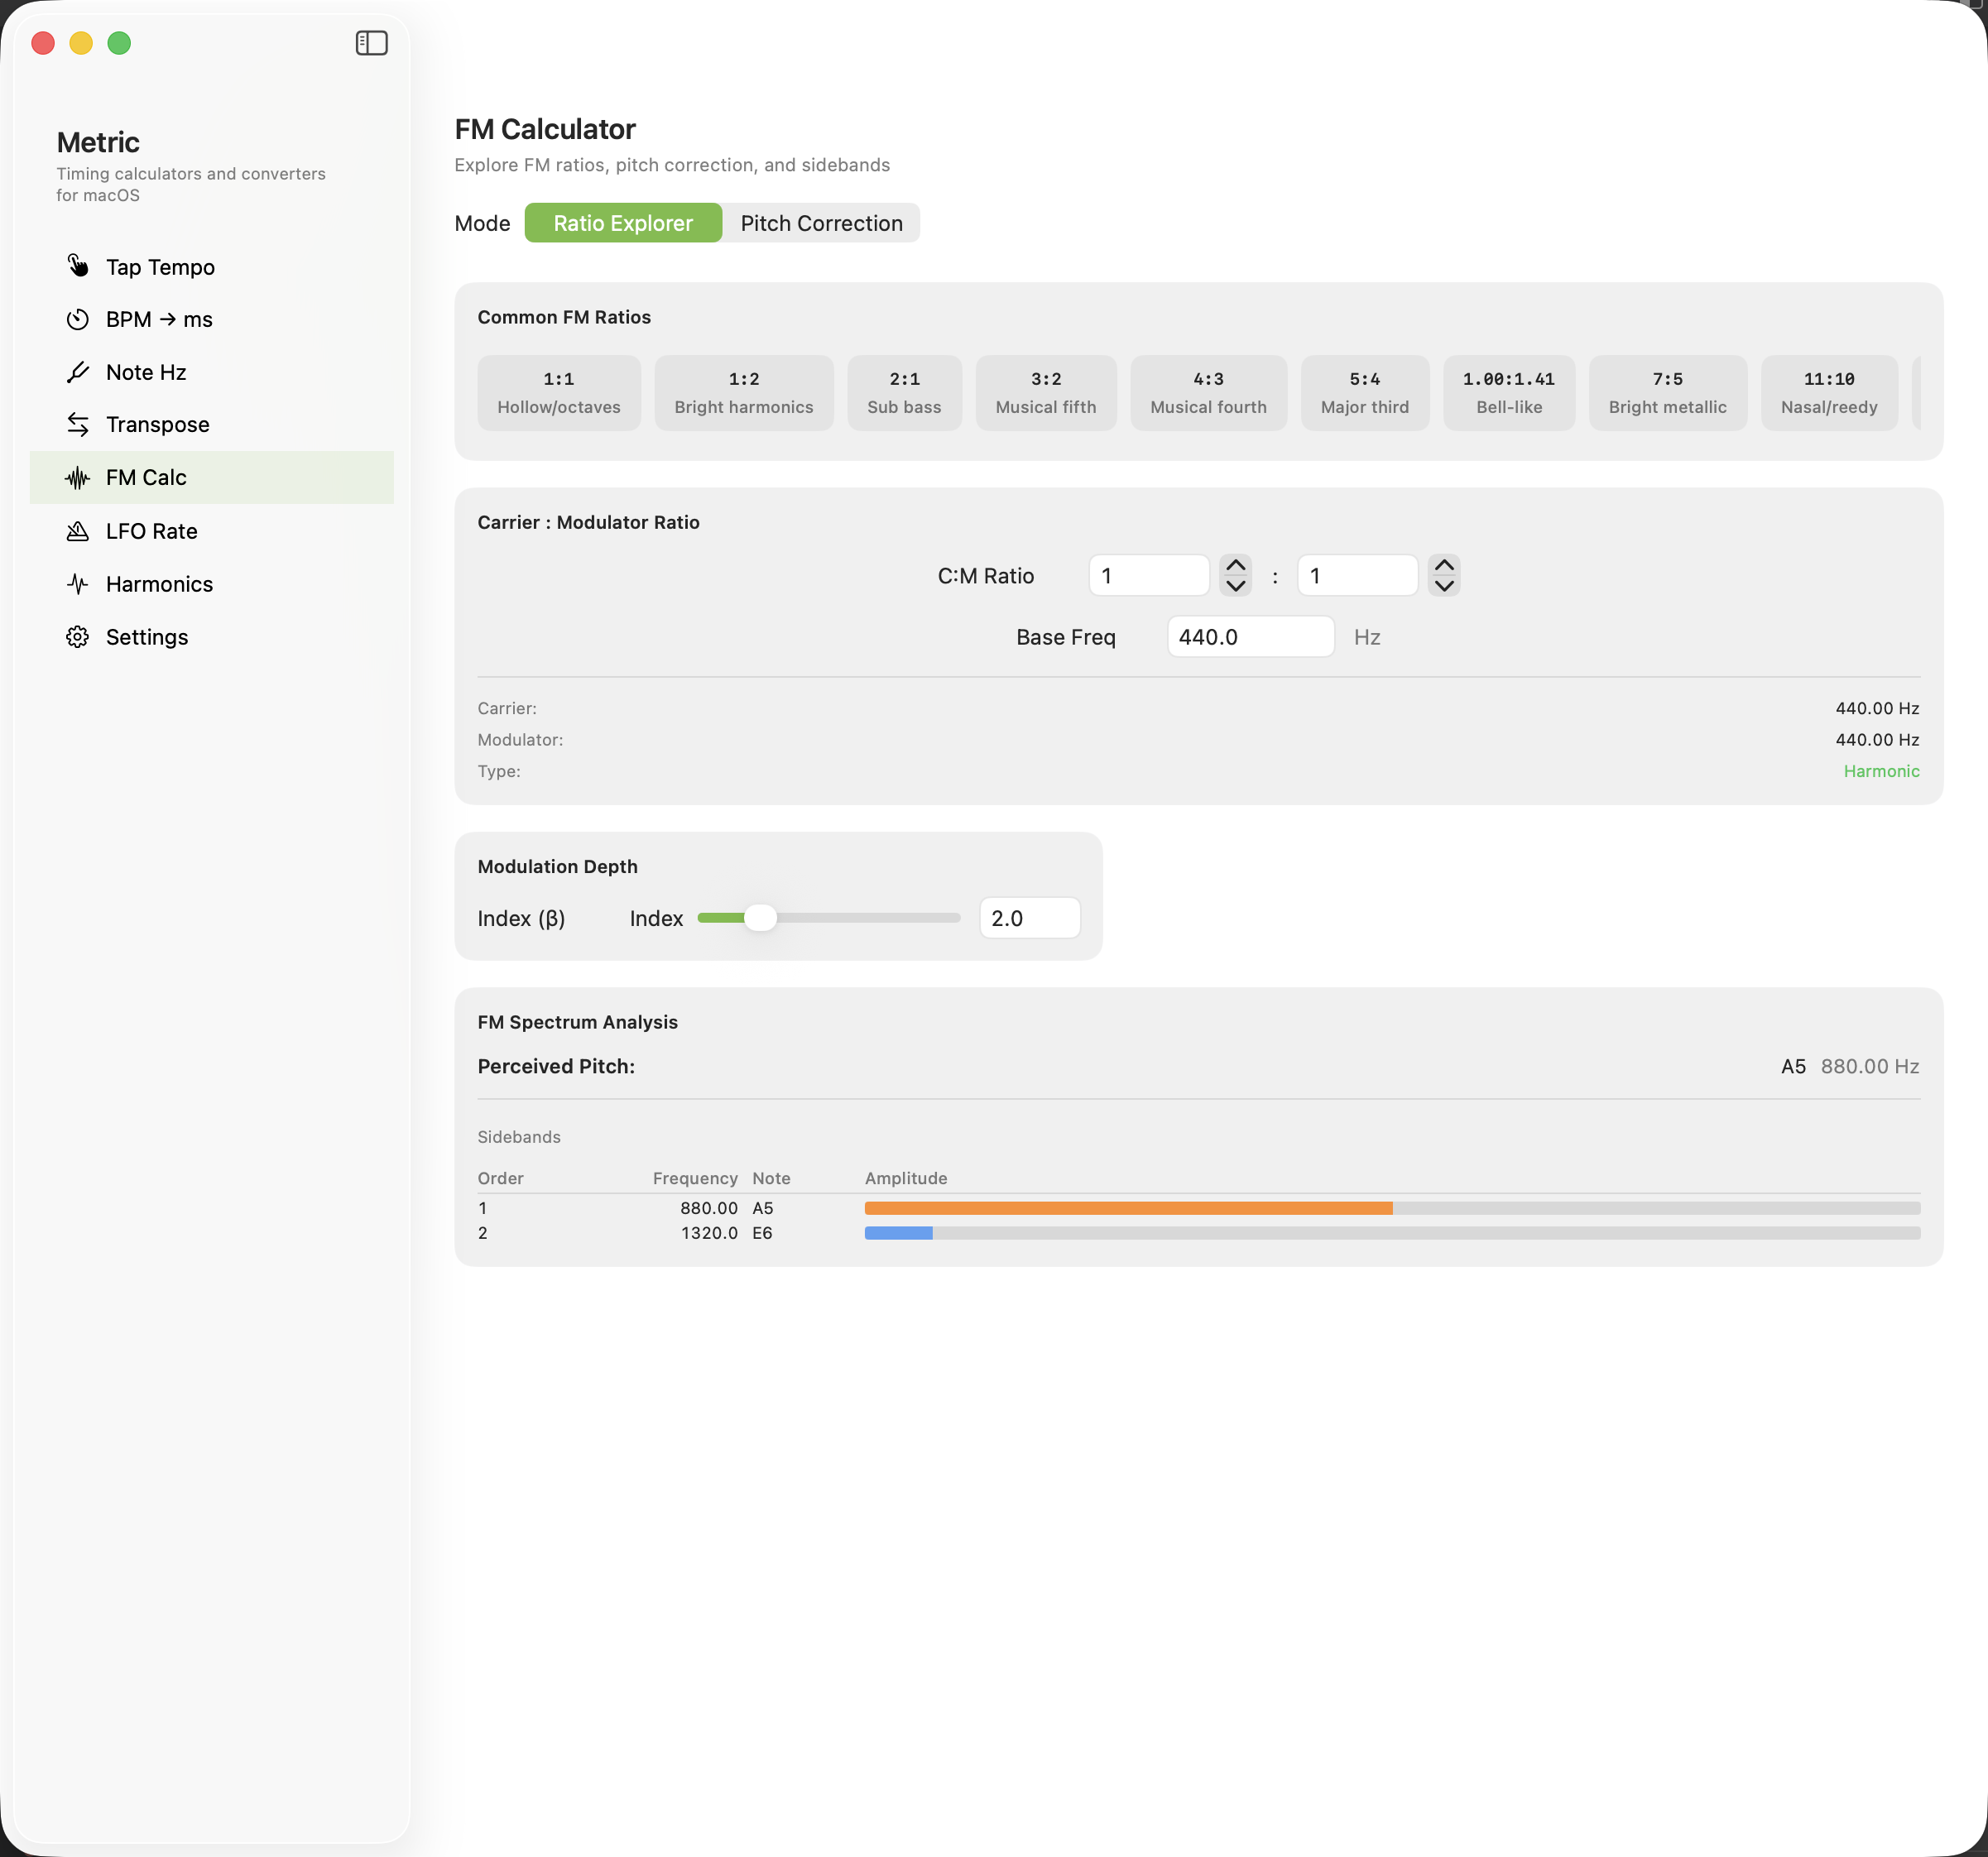Viewport: 1988px width, 1857px height.
Task: Decrement the carrier ratio stepper down
Action: pyautogui.click(x=1235, y=586)
